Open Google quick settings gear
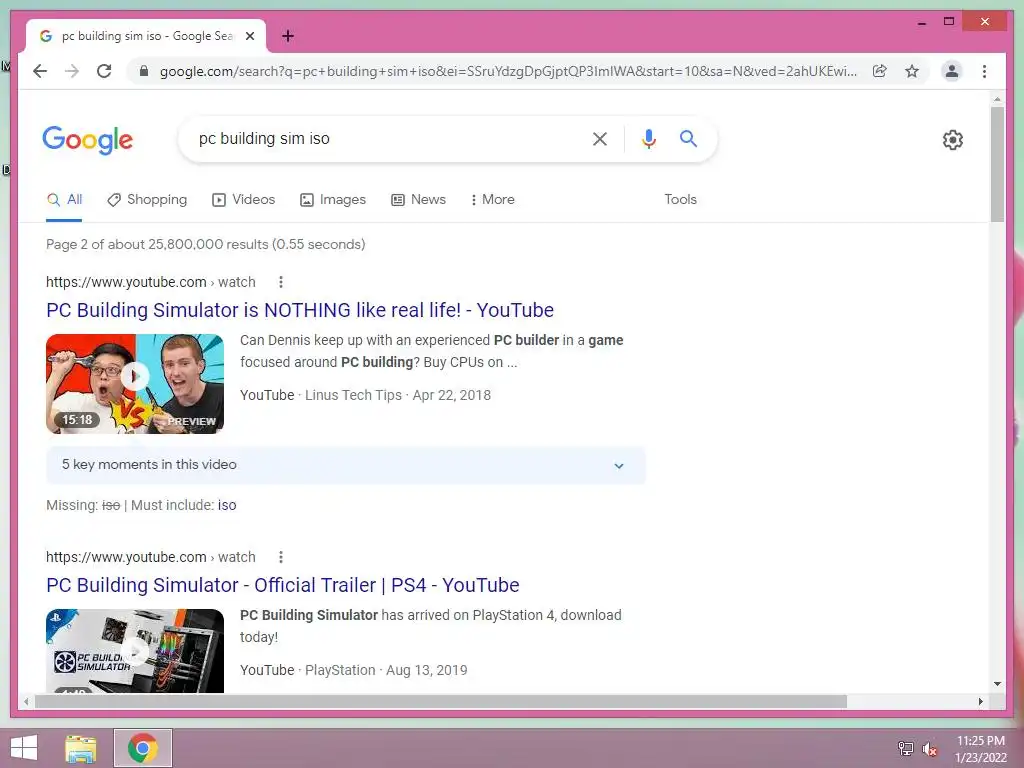Screen dimensions: 1024x768 (x=953, y=140)
